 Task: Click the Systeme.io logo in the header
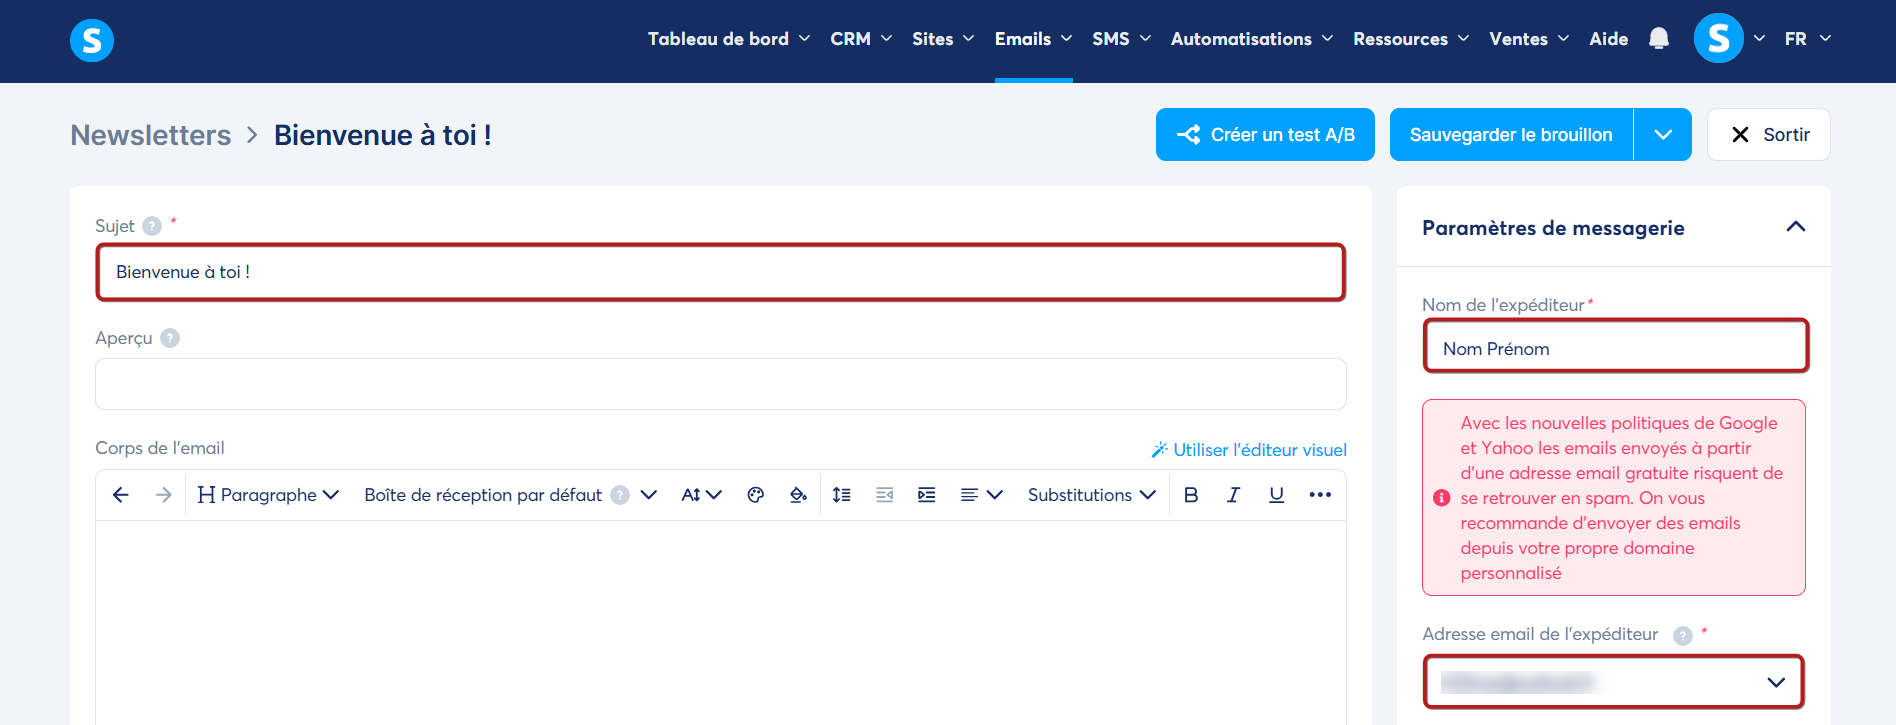click(92, 40)
